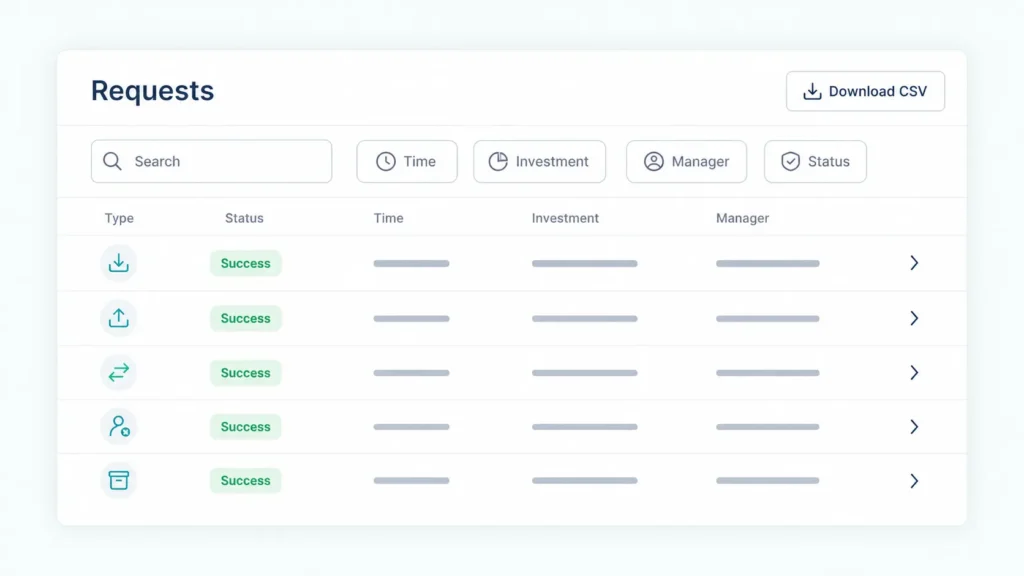Click the magnifier icon in the search box

click(112, 161)
